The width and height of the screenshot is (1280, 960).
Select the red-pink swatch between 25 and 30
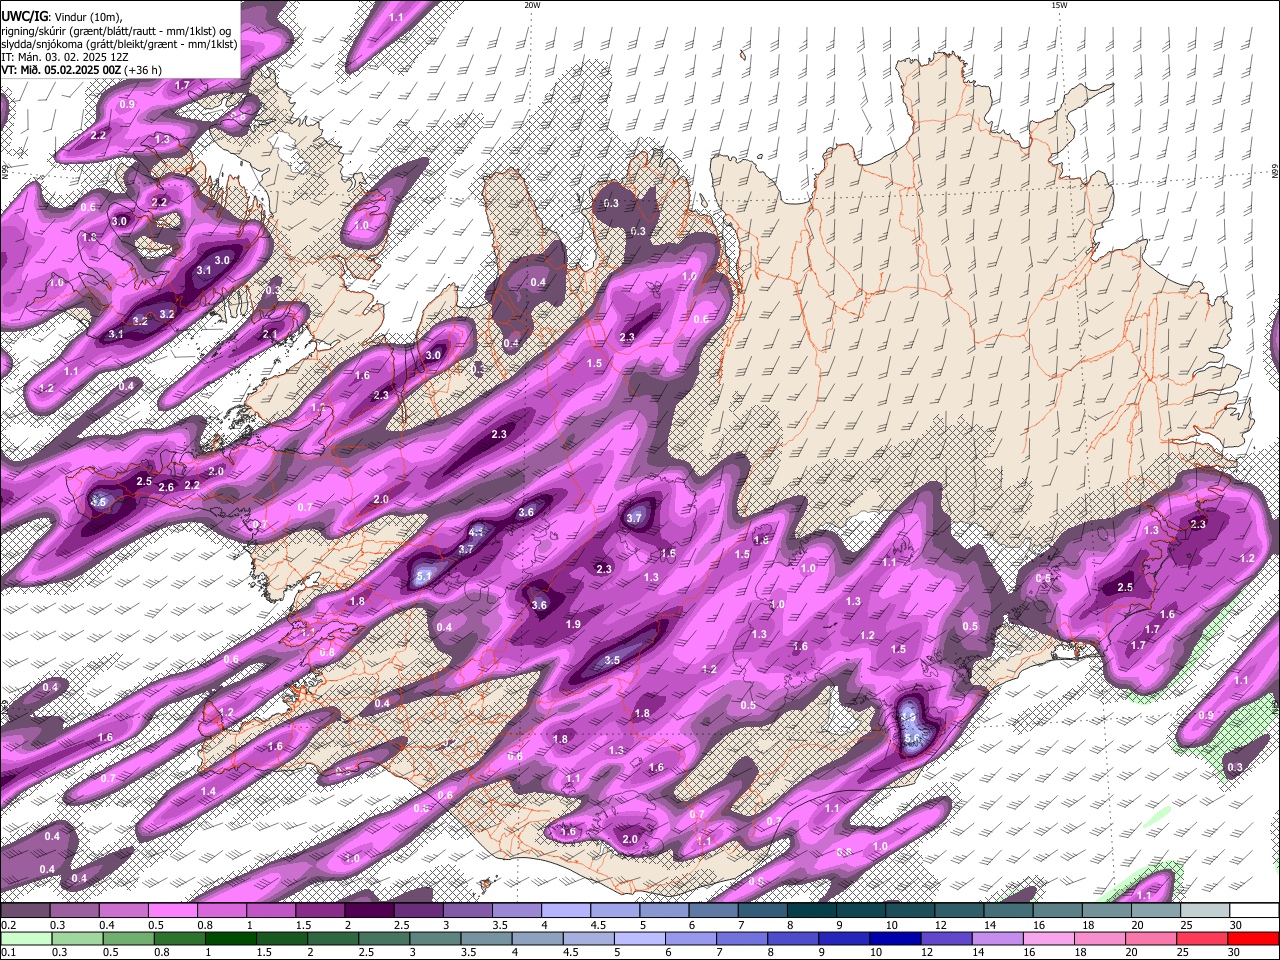click(1204, 938)
